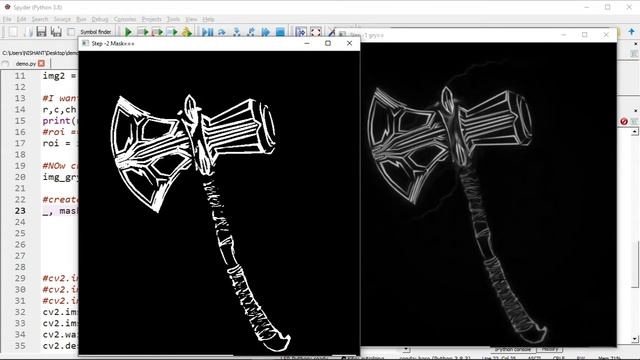Click the New file toolbar icon
The image size is (640, 360).
(x=13, y=31)
